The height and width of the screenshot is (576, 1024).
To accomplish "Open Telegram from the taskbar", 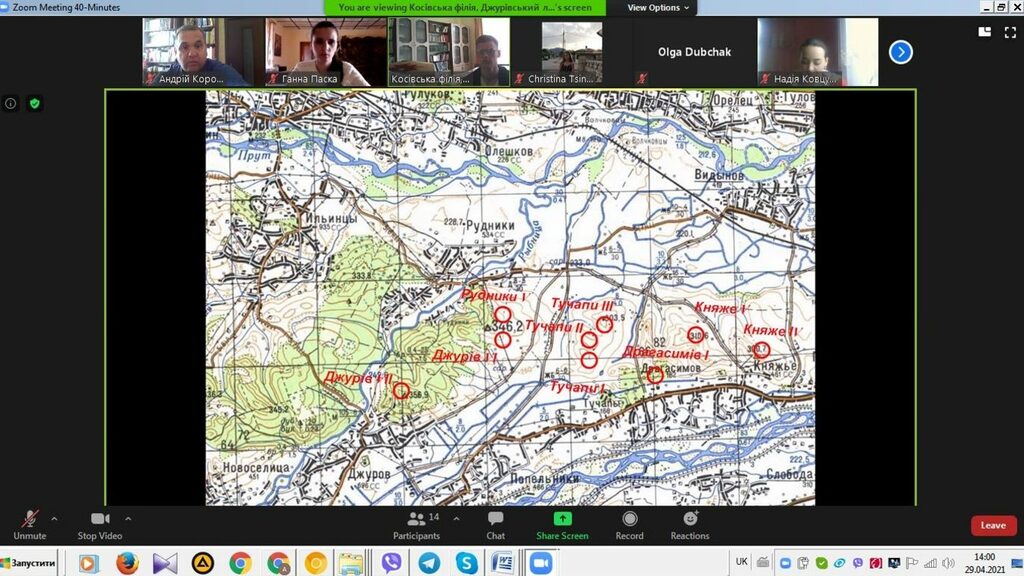I will pyautogui.click(x=429, y=563).
